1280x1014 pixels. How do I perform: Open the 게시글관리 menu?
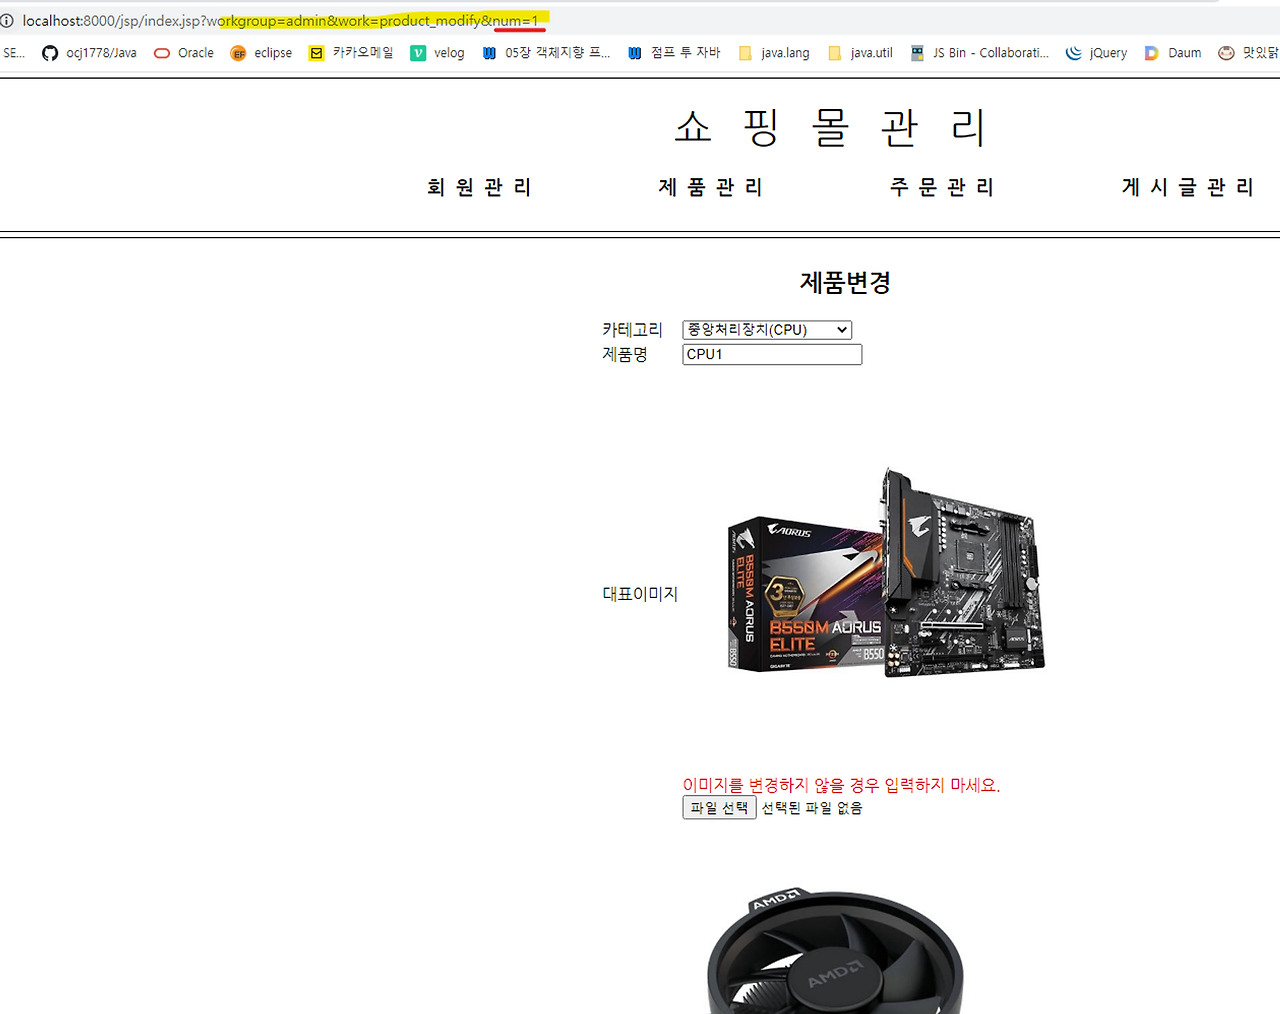pyautogui.click(x=1188, y=187)
